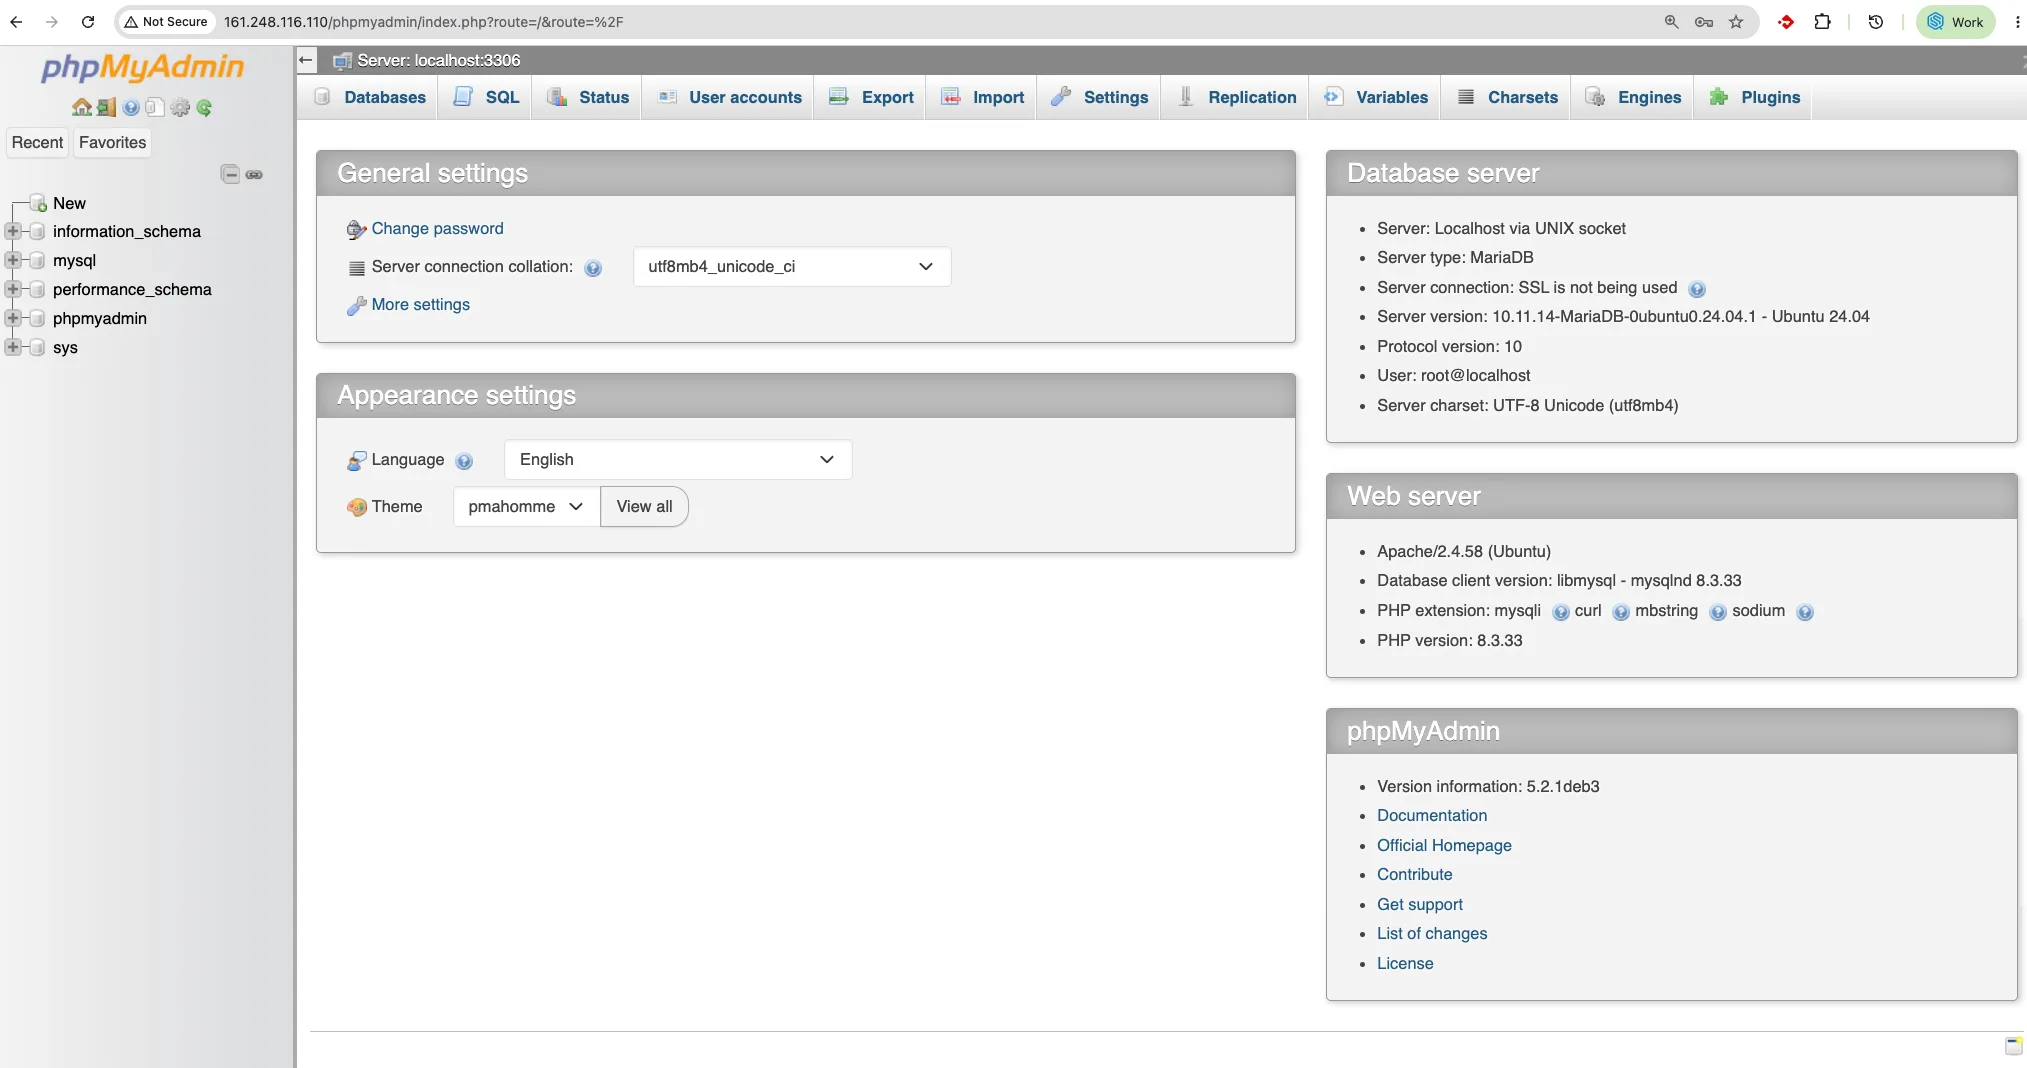Open the Work profile chip in browser toolbar
Viewport: 2027px width, 1068px height.
tap(1956, 21)
